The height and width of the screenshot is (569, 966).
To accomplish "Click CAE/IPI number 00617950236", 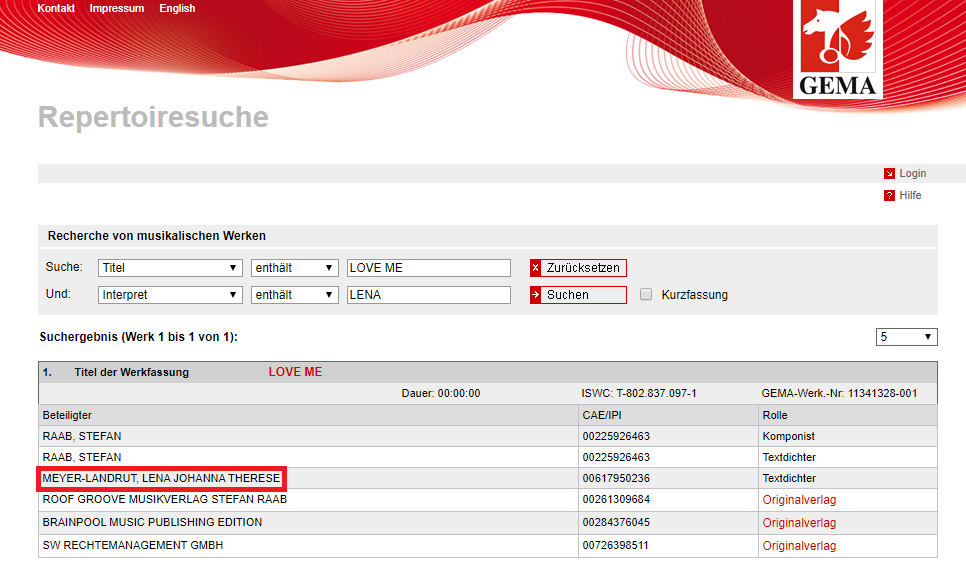I will 616,478.
